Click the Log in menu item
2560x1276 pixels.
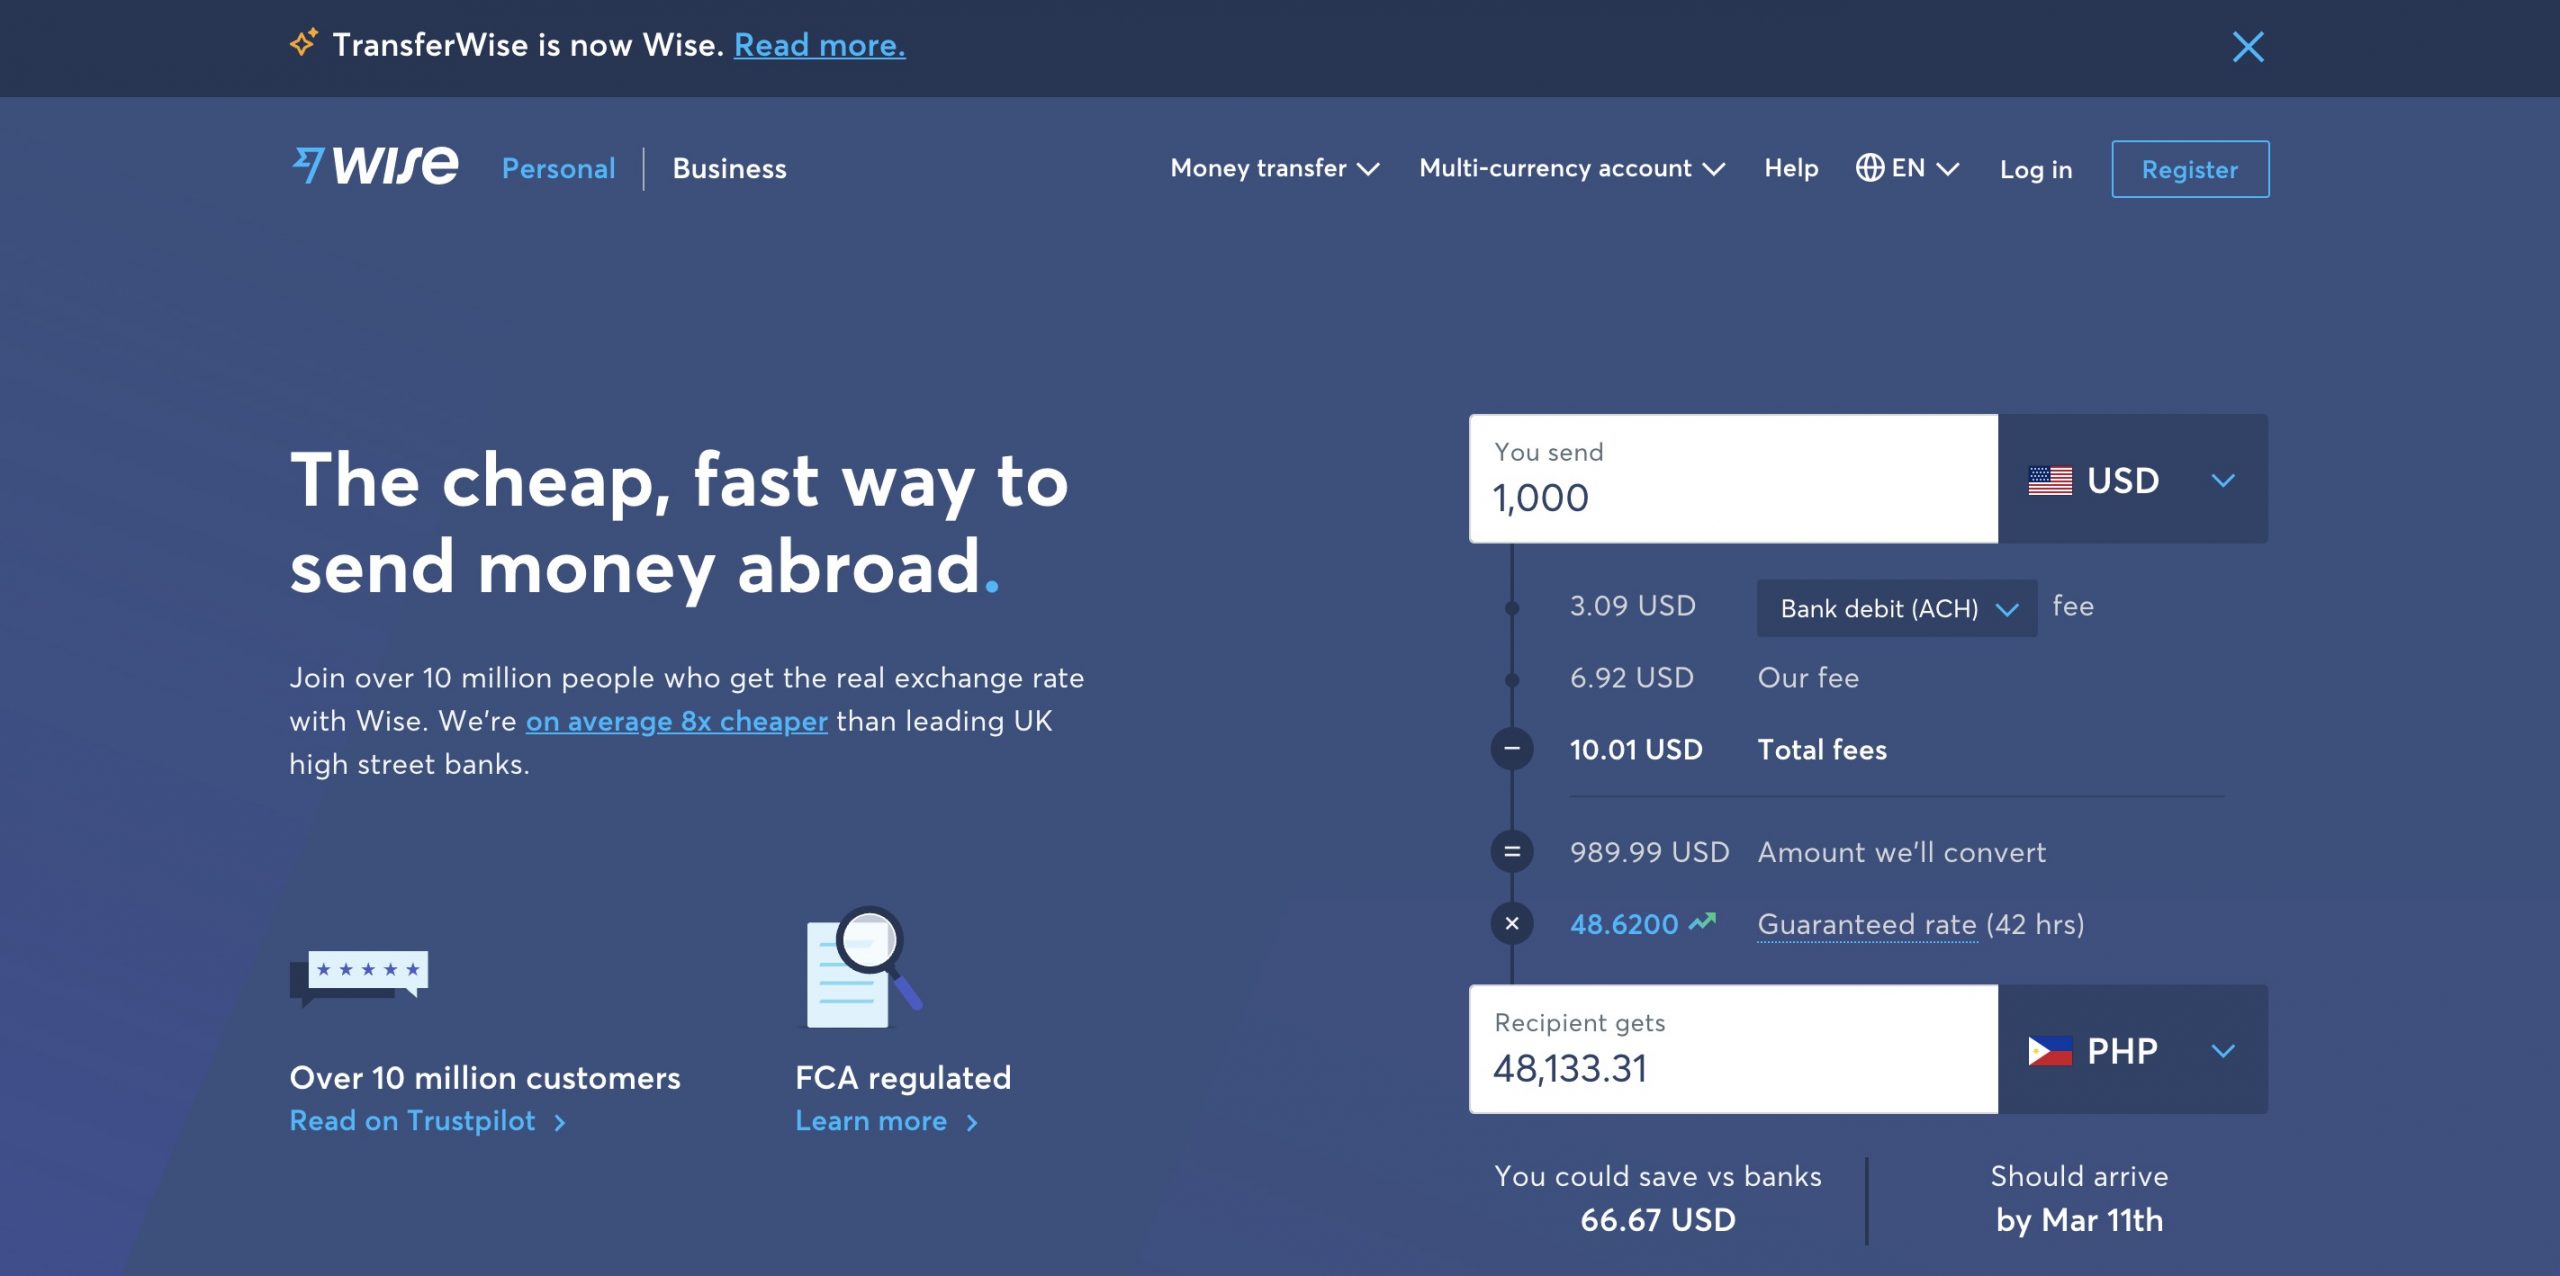[2036, 168]
